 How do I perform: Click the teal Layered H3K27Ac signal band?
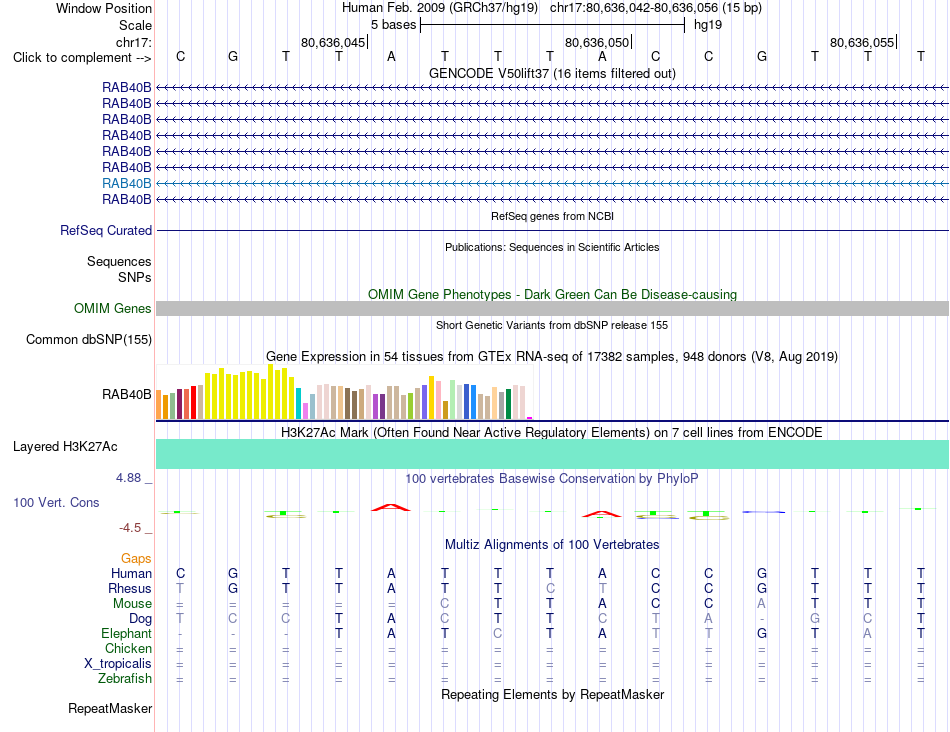tap(552, 454)
